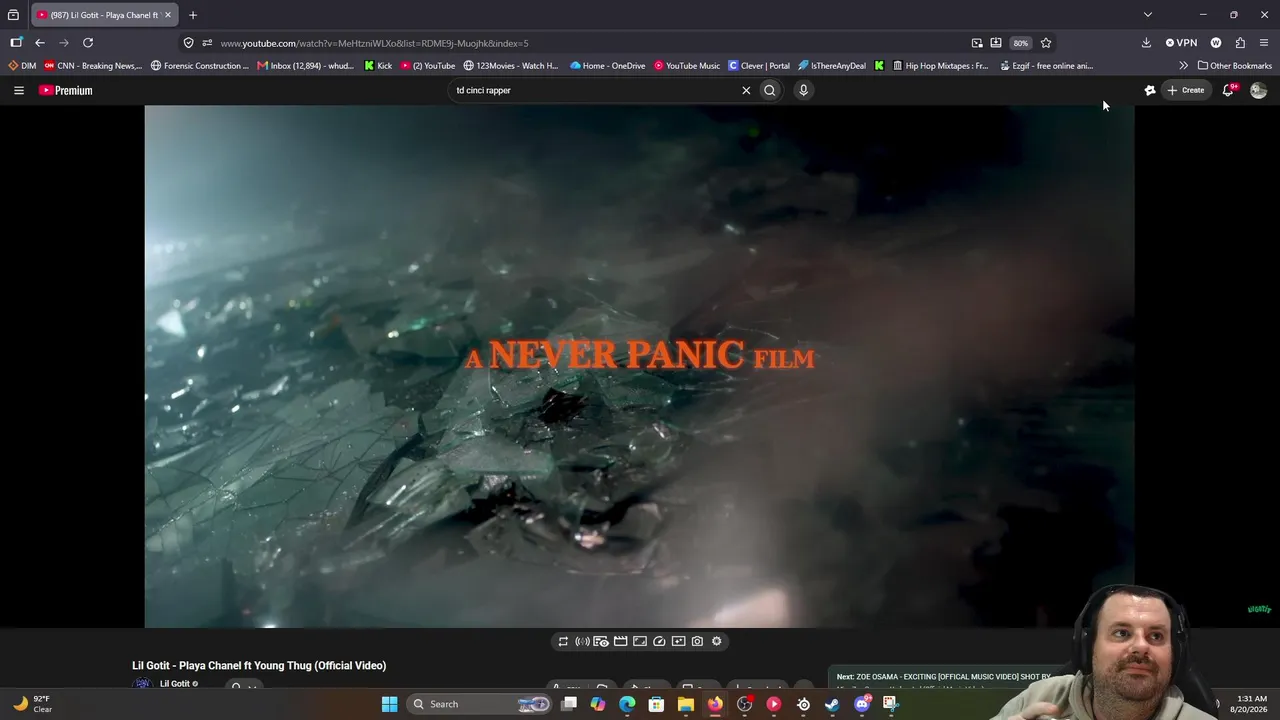Open the YouTube Music bookmark

tap(687, 66)
